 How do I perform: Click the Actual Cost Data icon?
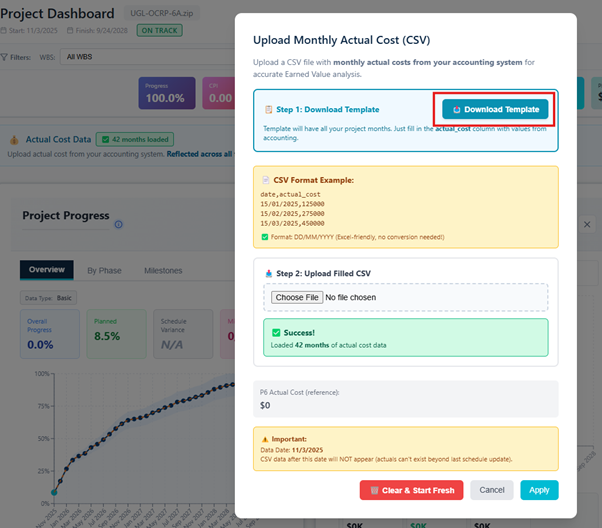click(x=14, y=140)
